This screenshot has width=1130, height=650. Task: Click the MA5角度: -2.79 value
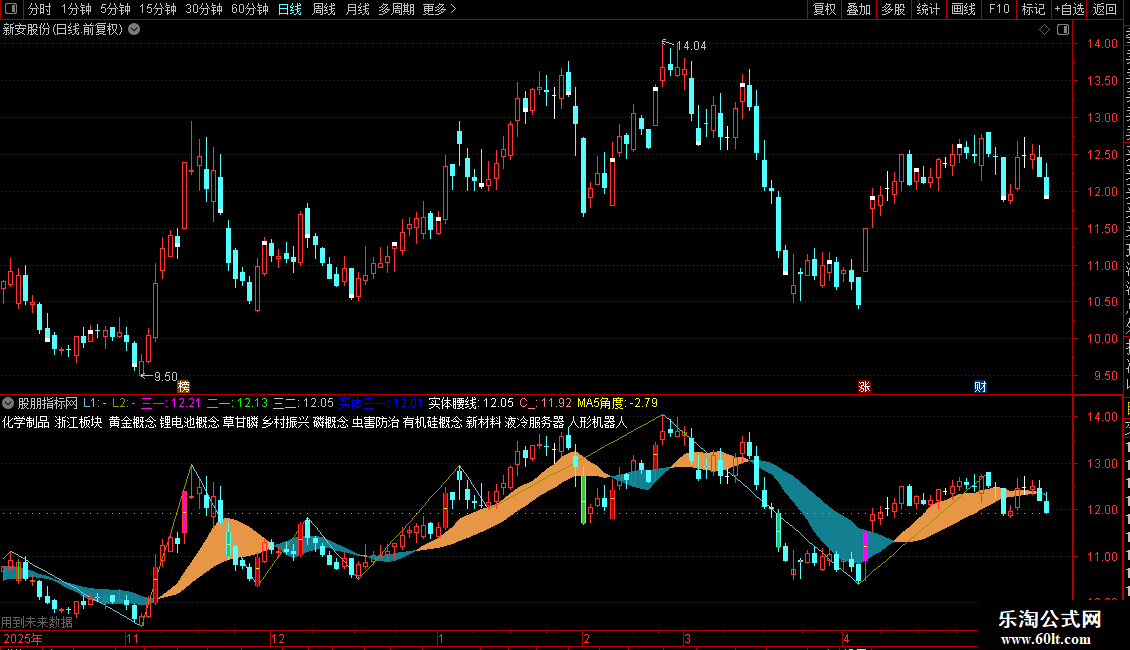(618, 403)
